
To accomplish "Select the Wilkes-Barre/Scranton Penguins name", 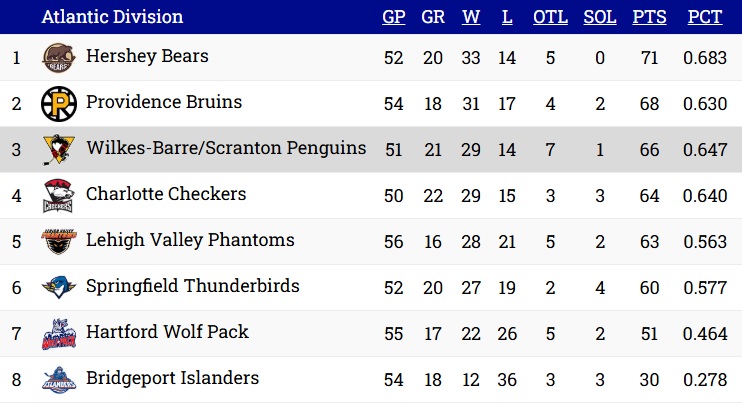I will pyautogui.click(x=226, y=148).
